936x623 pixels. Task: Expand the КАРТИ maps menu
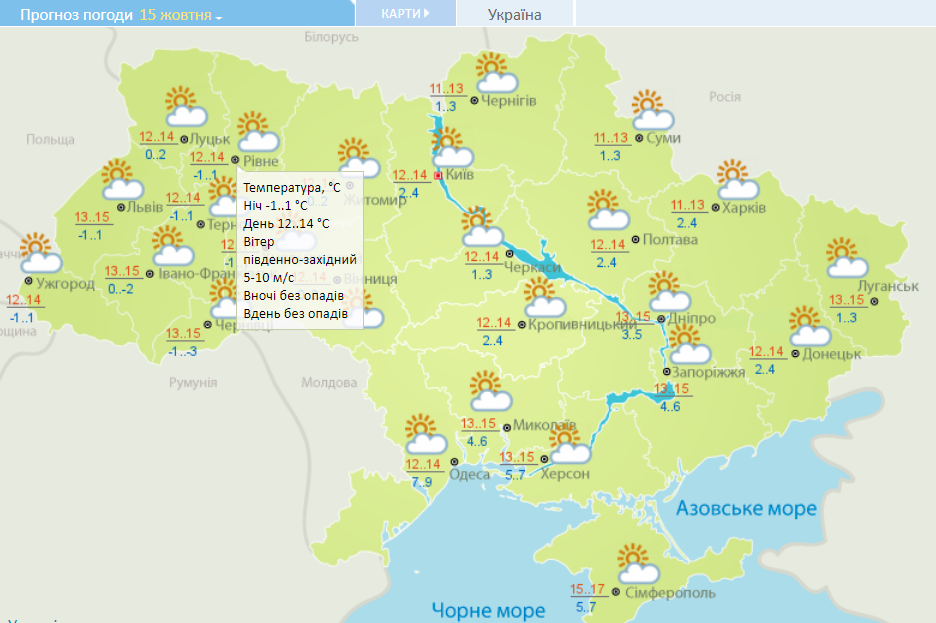click(x=405, y=14)
